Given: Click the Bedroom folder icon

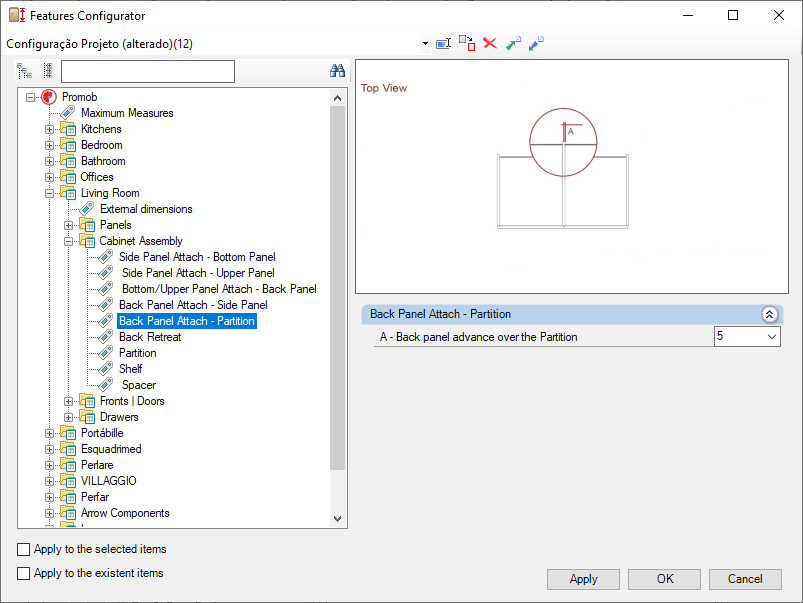Looking at the screenshot, I should click(x=68, y=145).
